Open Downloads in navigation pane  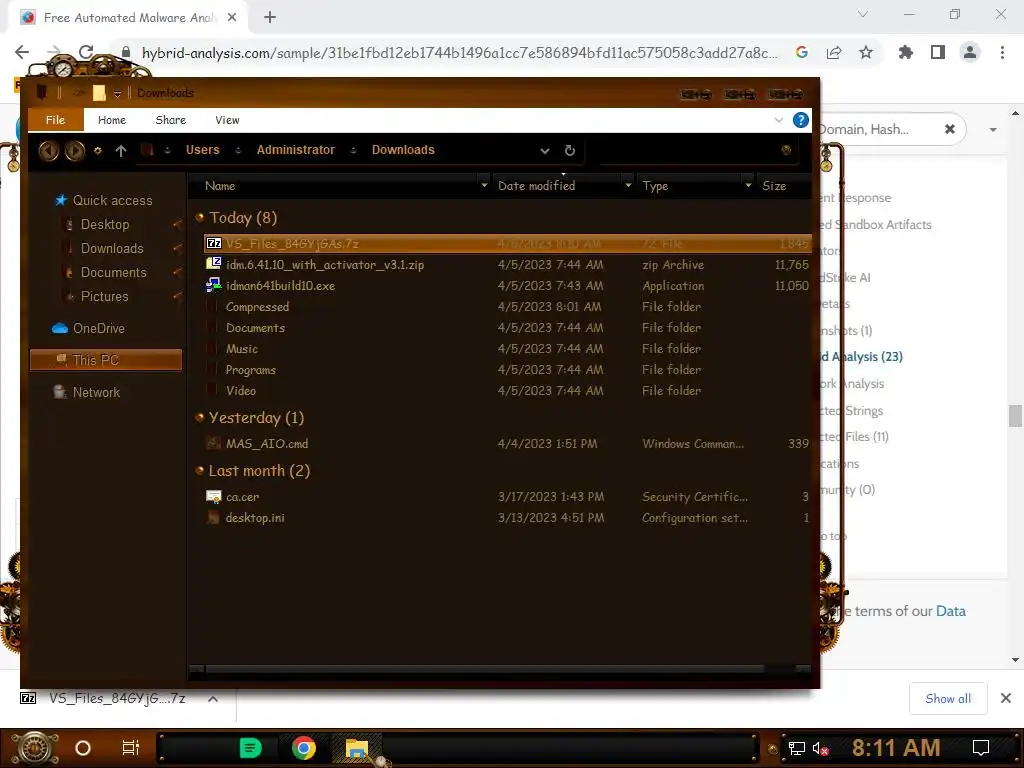tap(112, 249)
